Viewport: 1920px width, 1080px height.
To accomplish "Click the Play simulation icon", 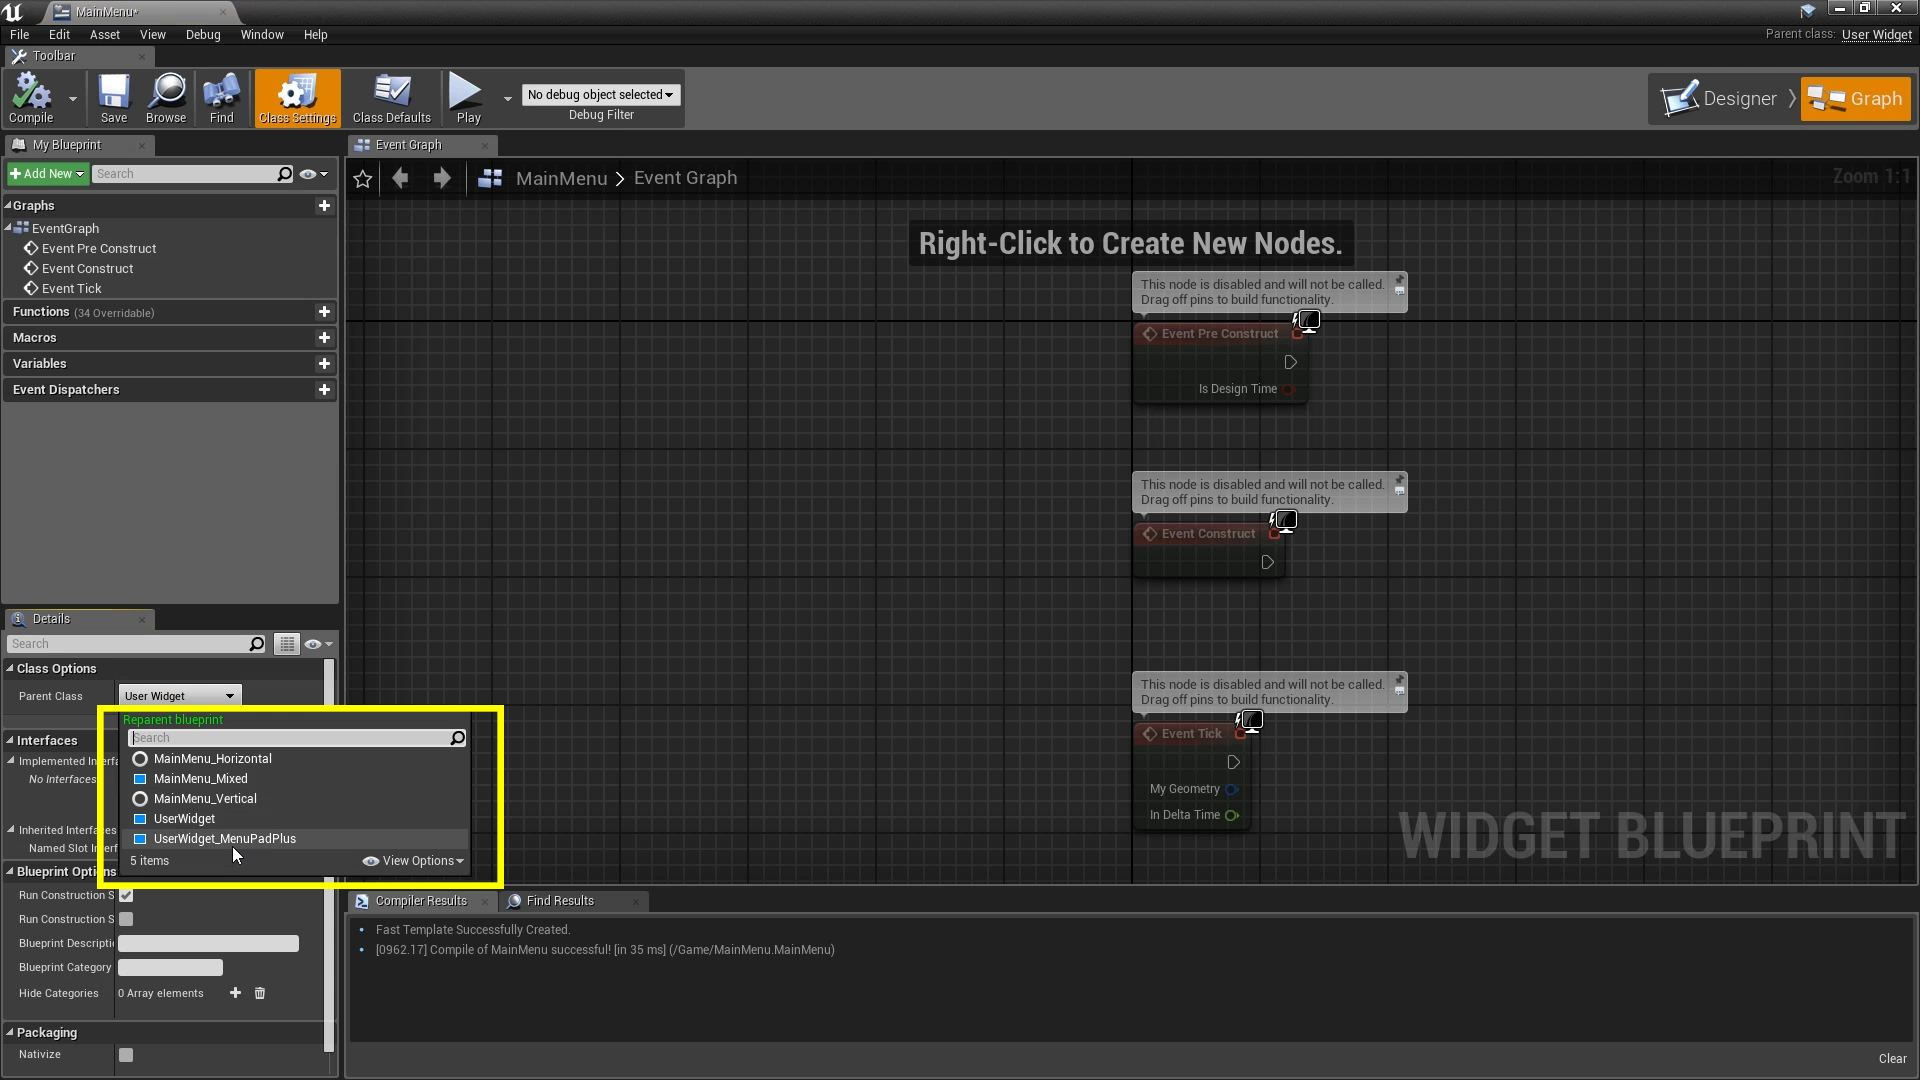I will 468,94.
